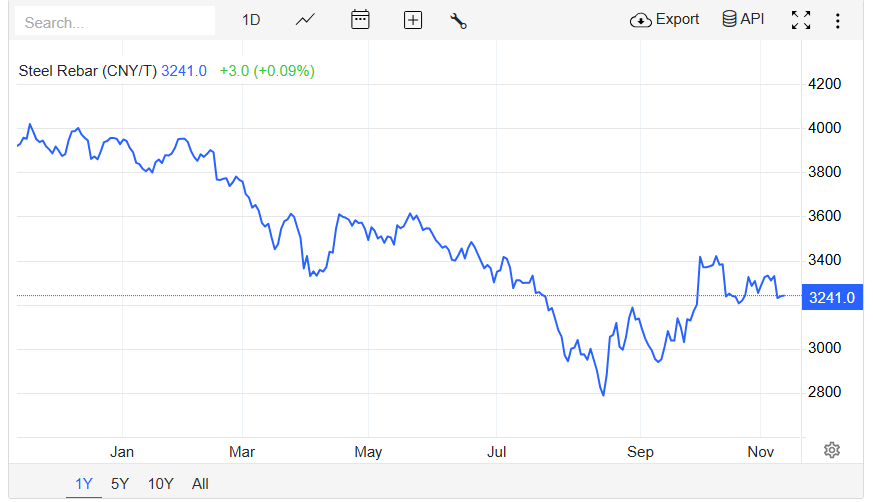Switch to the 10Y time range
873x502 pixels.
(x=160, y=484)
